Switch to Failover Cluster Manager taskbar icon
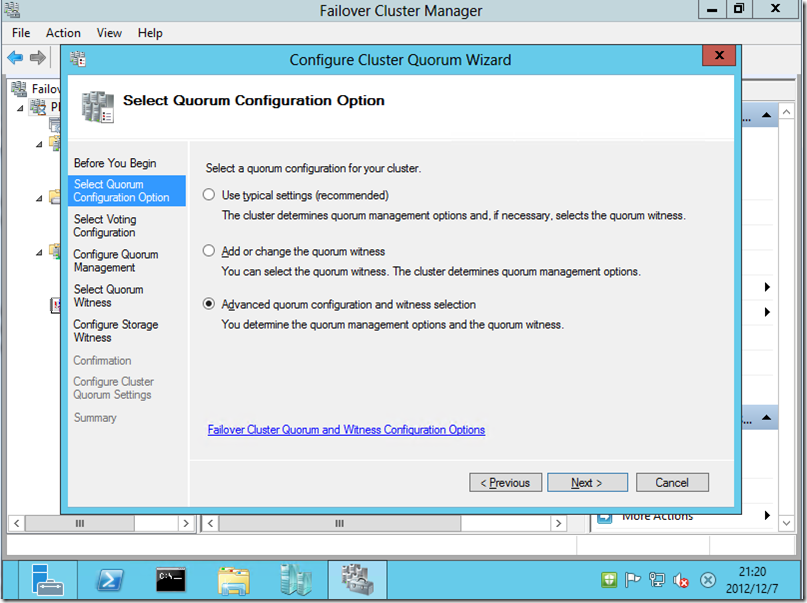The height and width of the screenshot is (603, 807). [x=357, y=580]
